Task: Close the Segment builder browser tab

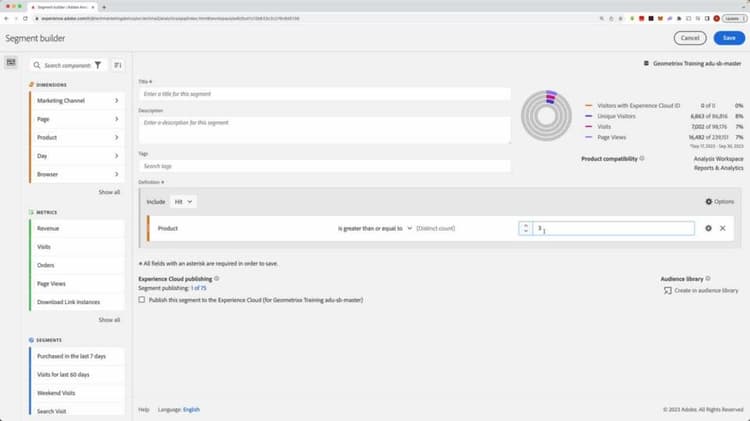Action: click(x=93, y=7)
